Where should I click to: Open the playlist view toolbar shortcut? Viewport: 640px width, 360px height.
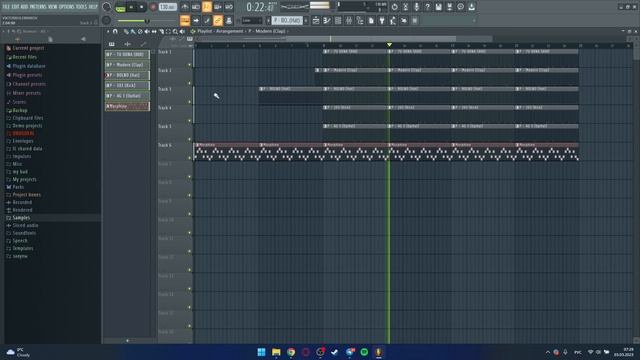[316, 20]
